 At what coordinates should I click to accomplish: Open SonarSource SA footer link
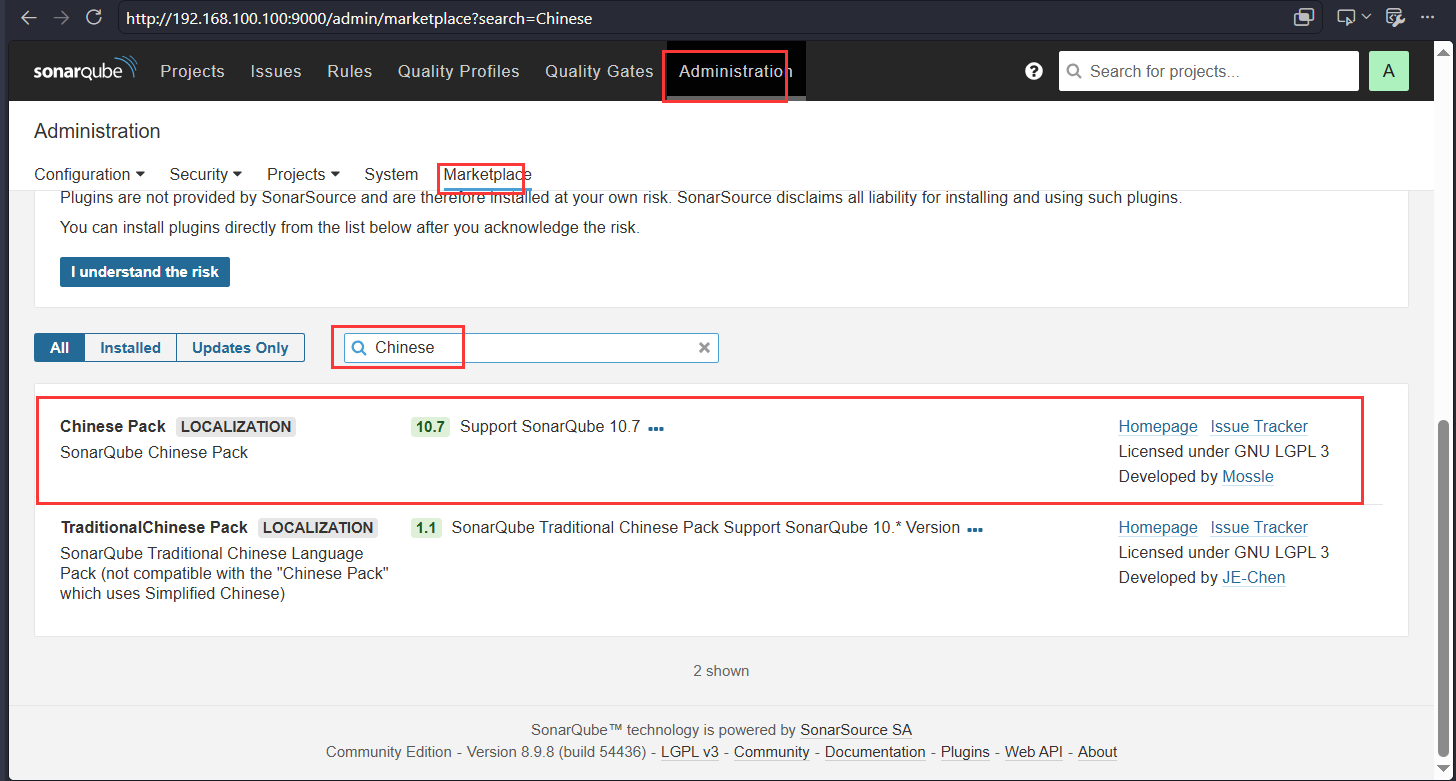[x=856, y=730]
